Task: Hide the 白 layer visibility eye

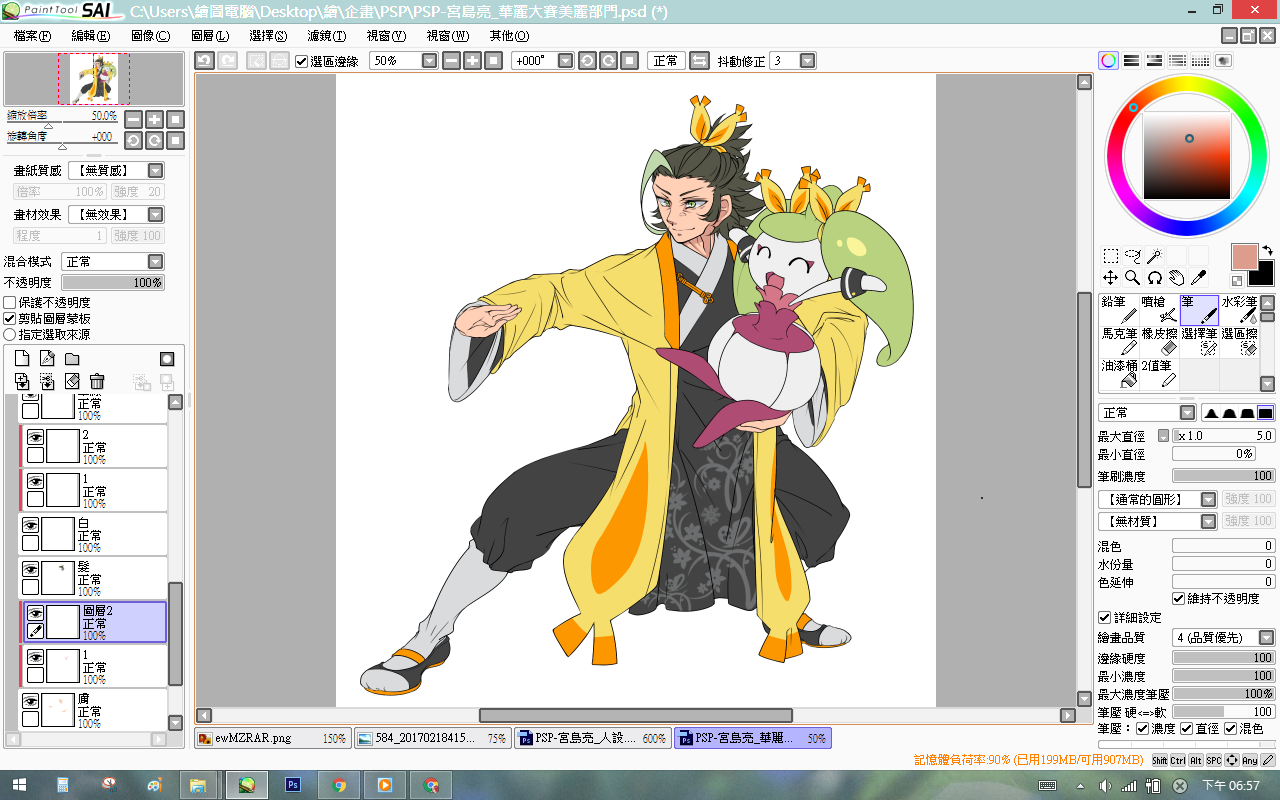Action: (31, 525)
